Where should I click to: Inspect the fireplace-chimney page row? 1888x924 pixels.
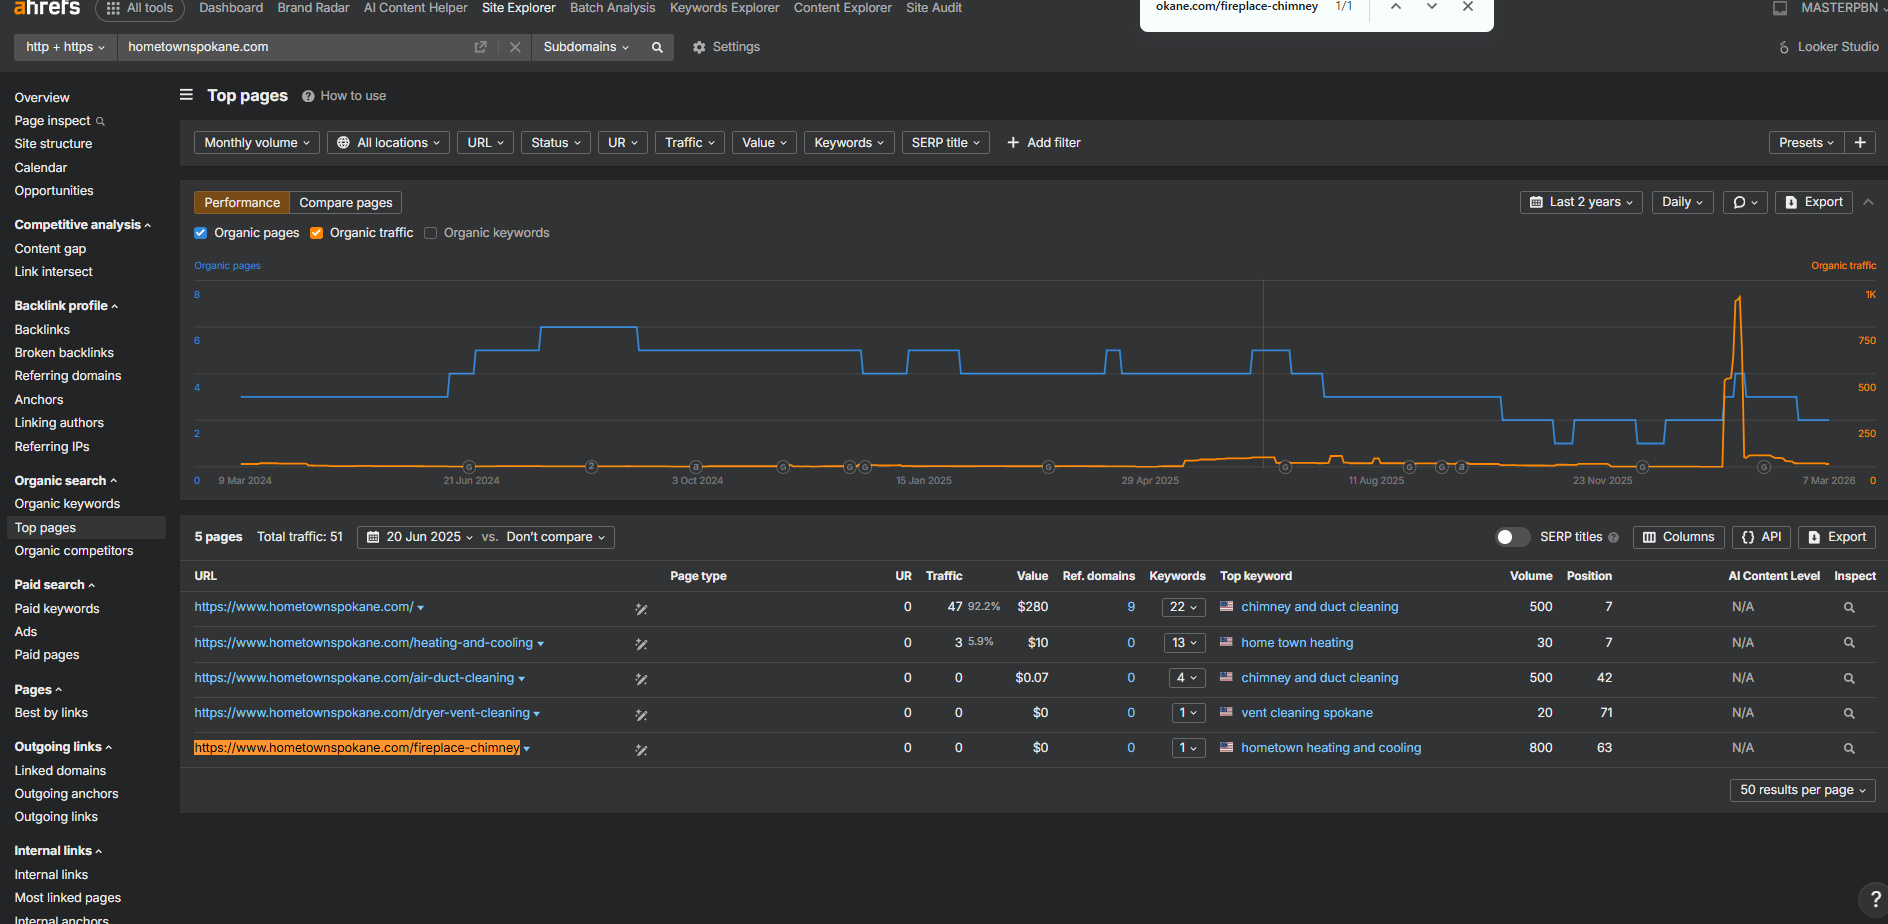click(x=1849, y=748)
